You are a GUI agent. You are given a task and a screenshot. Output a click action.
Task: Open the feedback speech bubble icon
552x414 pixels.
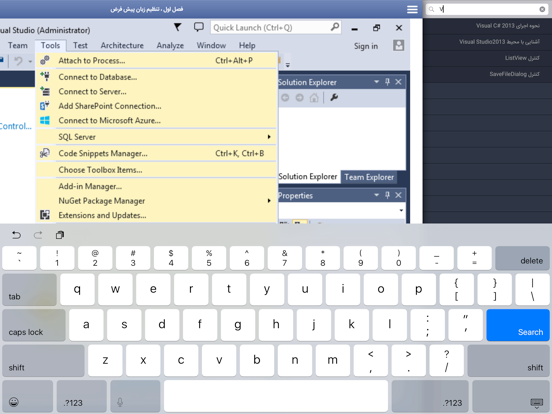199,27
